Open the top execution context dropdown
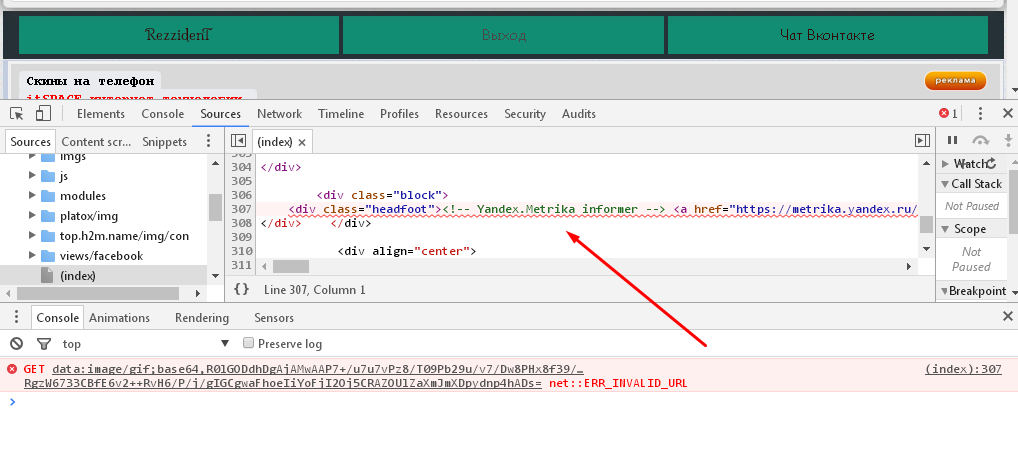 click(x=145, y=344)
